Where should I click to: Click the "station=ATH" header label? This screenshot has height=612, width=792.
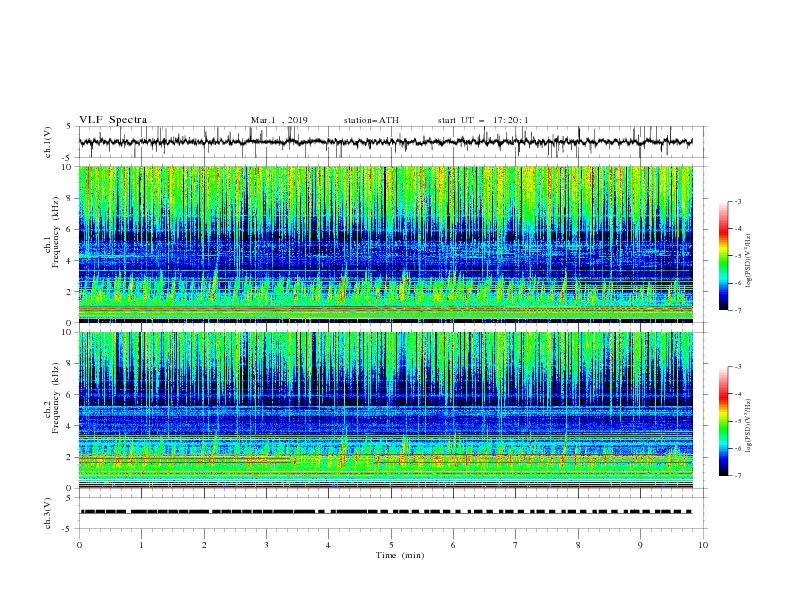point(371,120)
